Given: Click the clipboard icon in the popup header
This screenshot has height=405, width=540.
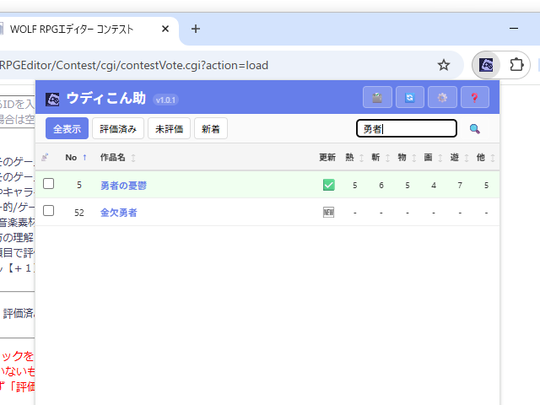Looking at the screenshot, I should pyautogui.click(x=377, y=97).
